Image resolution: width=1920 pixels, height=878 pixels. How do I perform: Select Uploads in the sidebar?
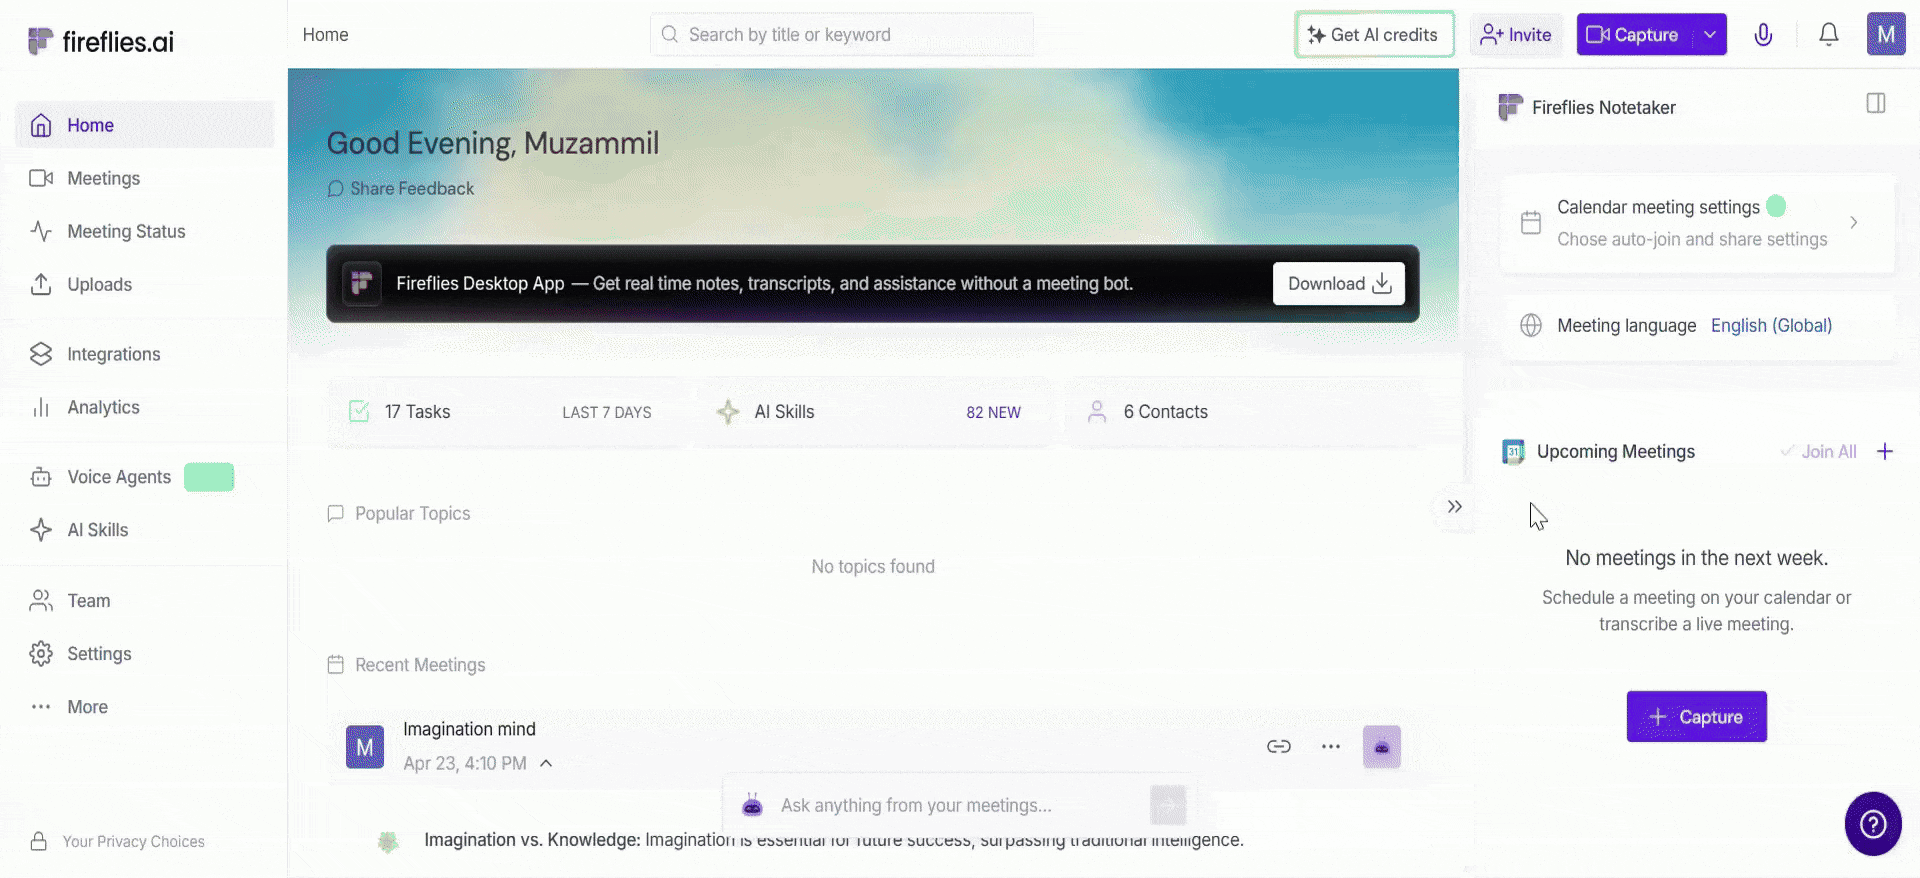tap(145, 284)
